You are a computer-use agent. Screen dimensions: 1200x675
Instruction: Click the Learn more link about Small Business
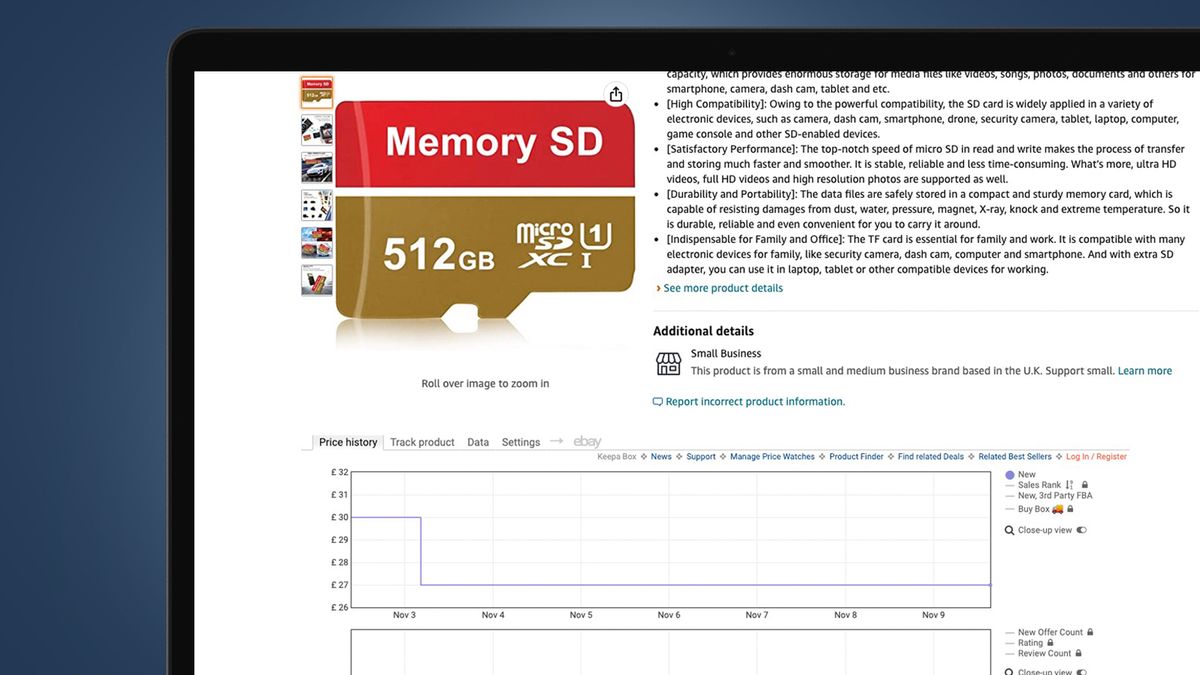pyautogui.click(x=1145, y=370)
